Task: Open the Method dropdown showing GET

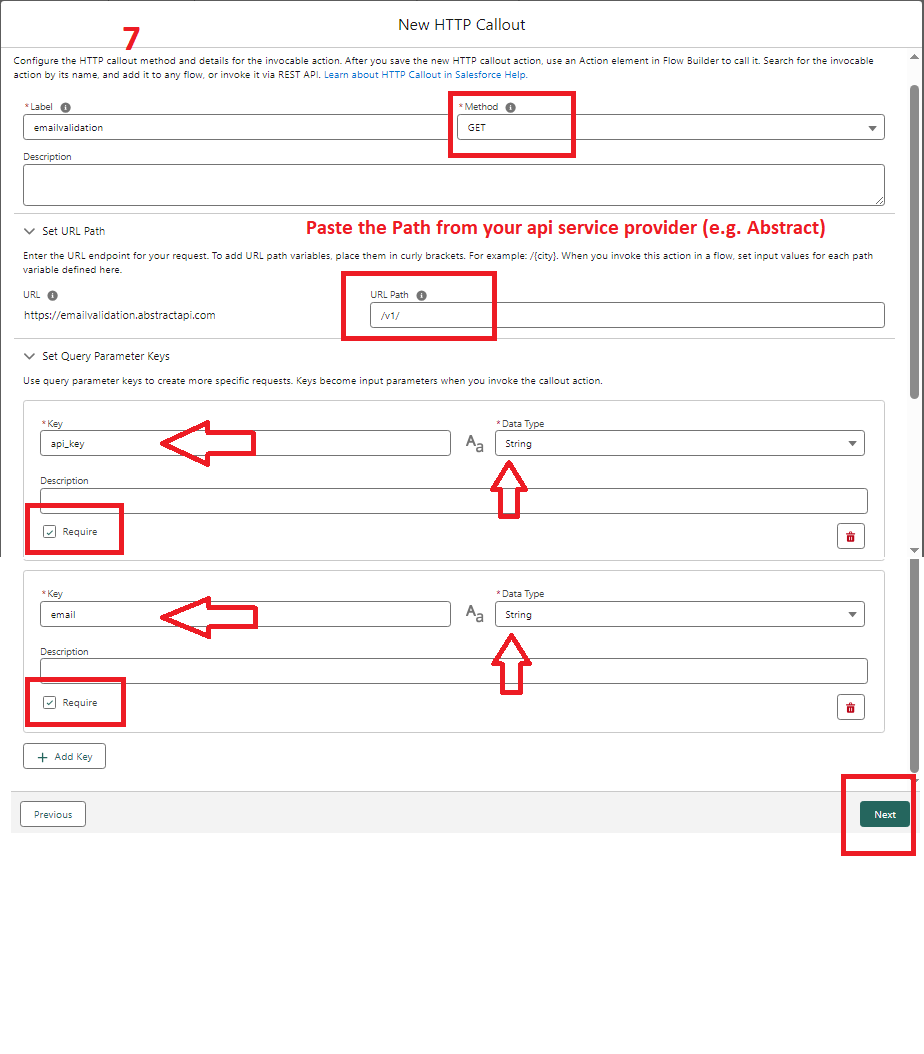Action: (x=670, y=127)
